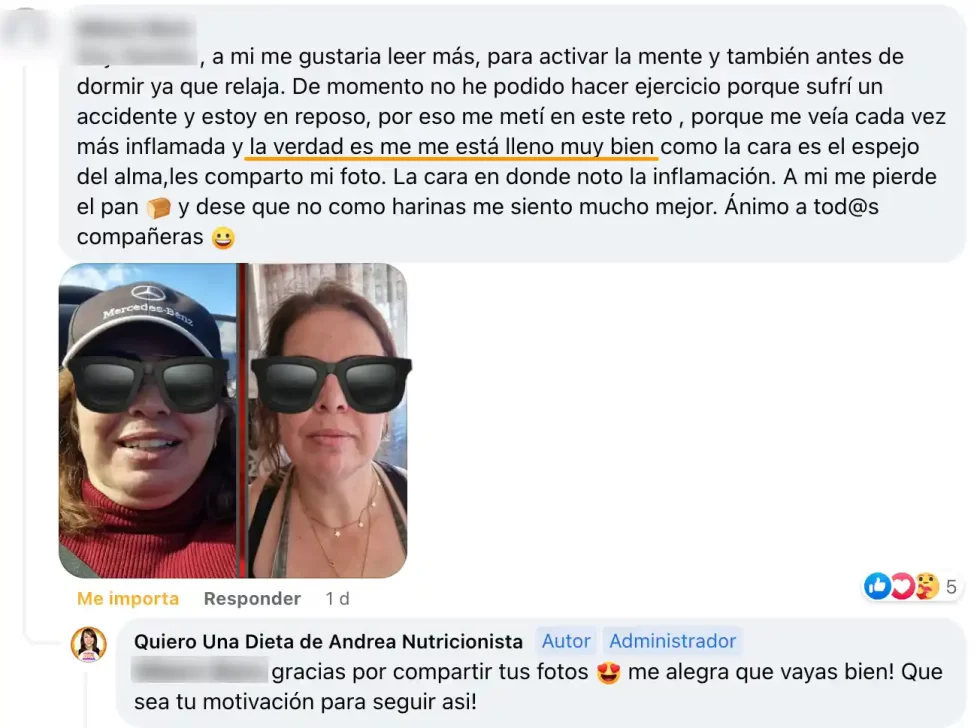The height and width of the screenshot is (728, 980).
Task: Open the reaction count showing 5
Action: pyautogui.click(x=951, y=587)
